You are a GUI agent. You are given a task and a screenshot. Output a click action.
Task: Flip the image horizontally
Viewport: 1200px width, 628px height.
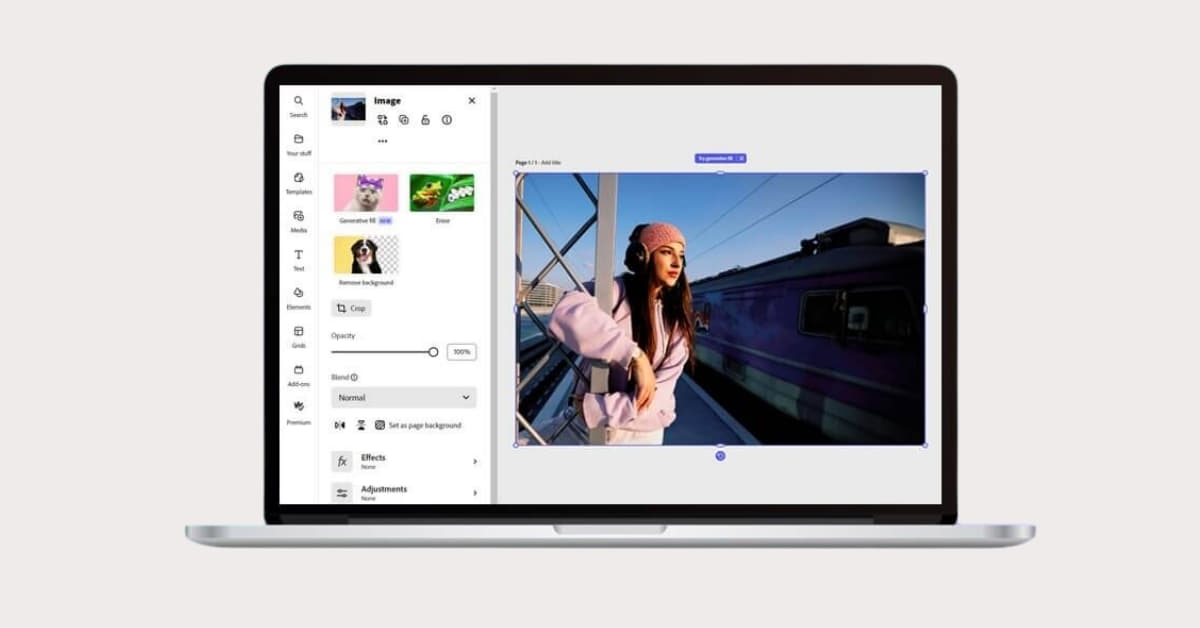[340, 425]
